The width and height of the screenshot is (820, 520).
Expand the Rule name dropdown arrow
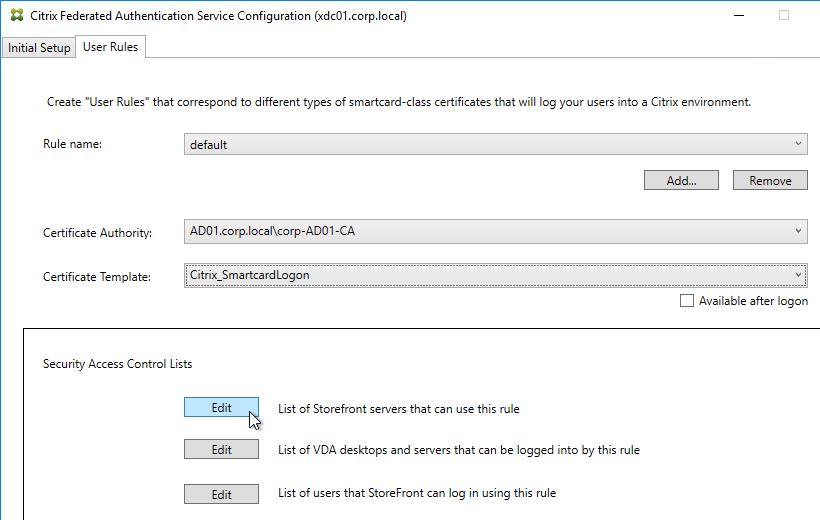[798, 144]
